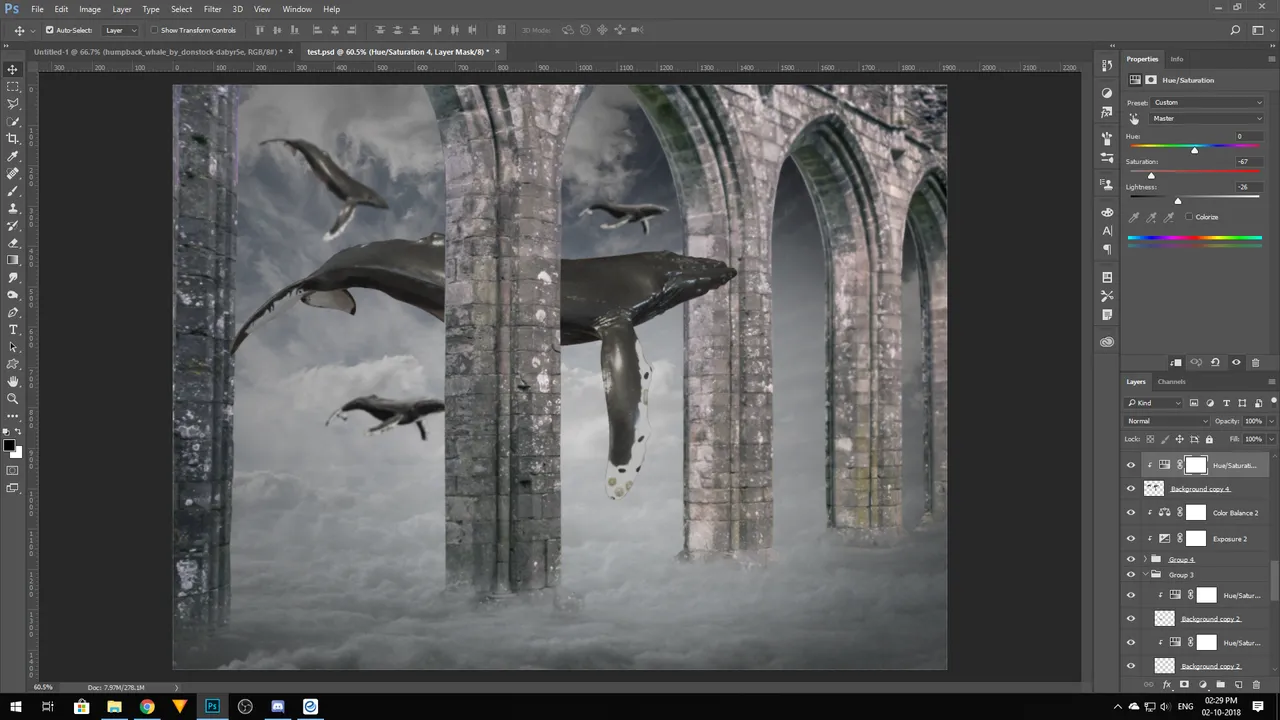The image size is (1280, 720).
Task: Add a layer mask from Layers panel
Action: pyautogui.click(x=1184, y=685)
